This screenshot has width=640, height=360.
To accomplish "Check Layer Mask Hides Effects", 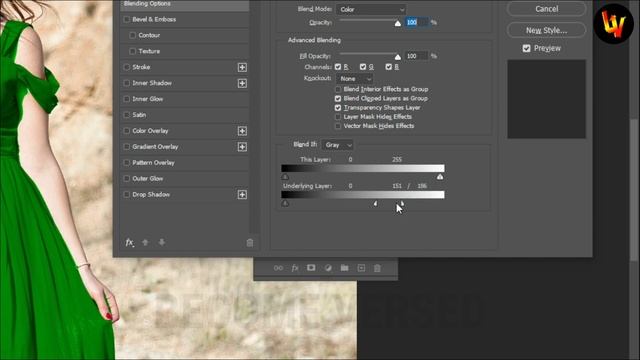I will [338, 117].
